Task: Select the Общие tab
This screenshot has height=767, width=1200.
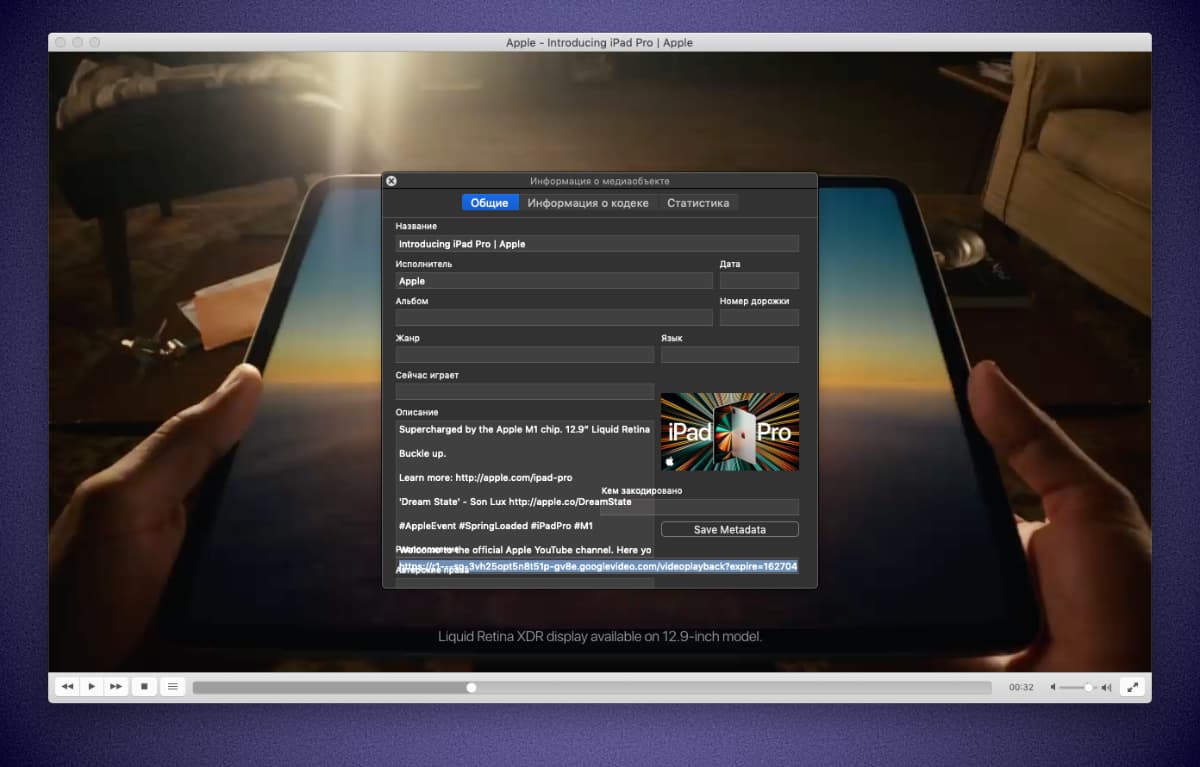Action: pyautogui.click(x=490, y=203)
